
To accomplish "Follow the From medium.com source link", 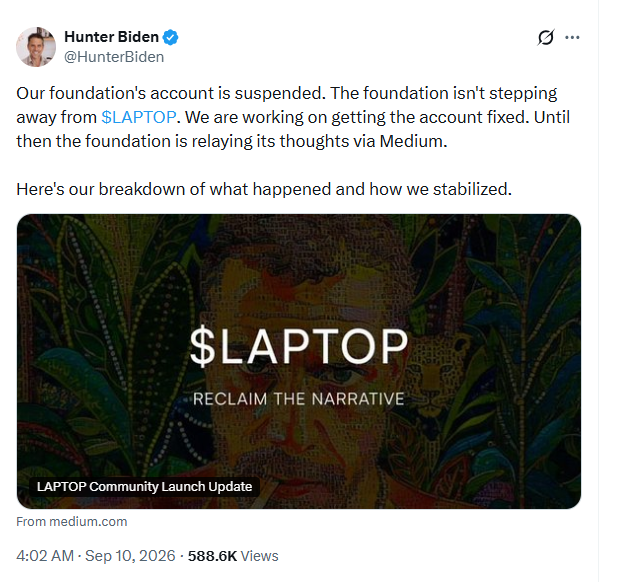I will 72,522.
